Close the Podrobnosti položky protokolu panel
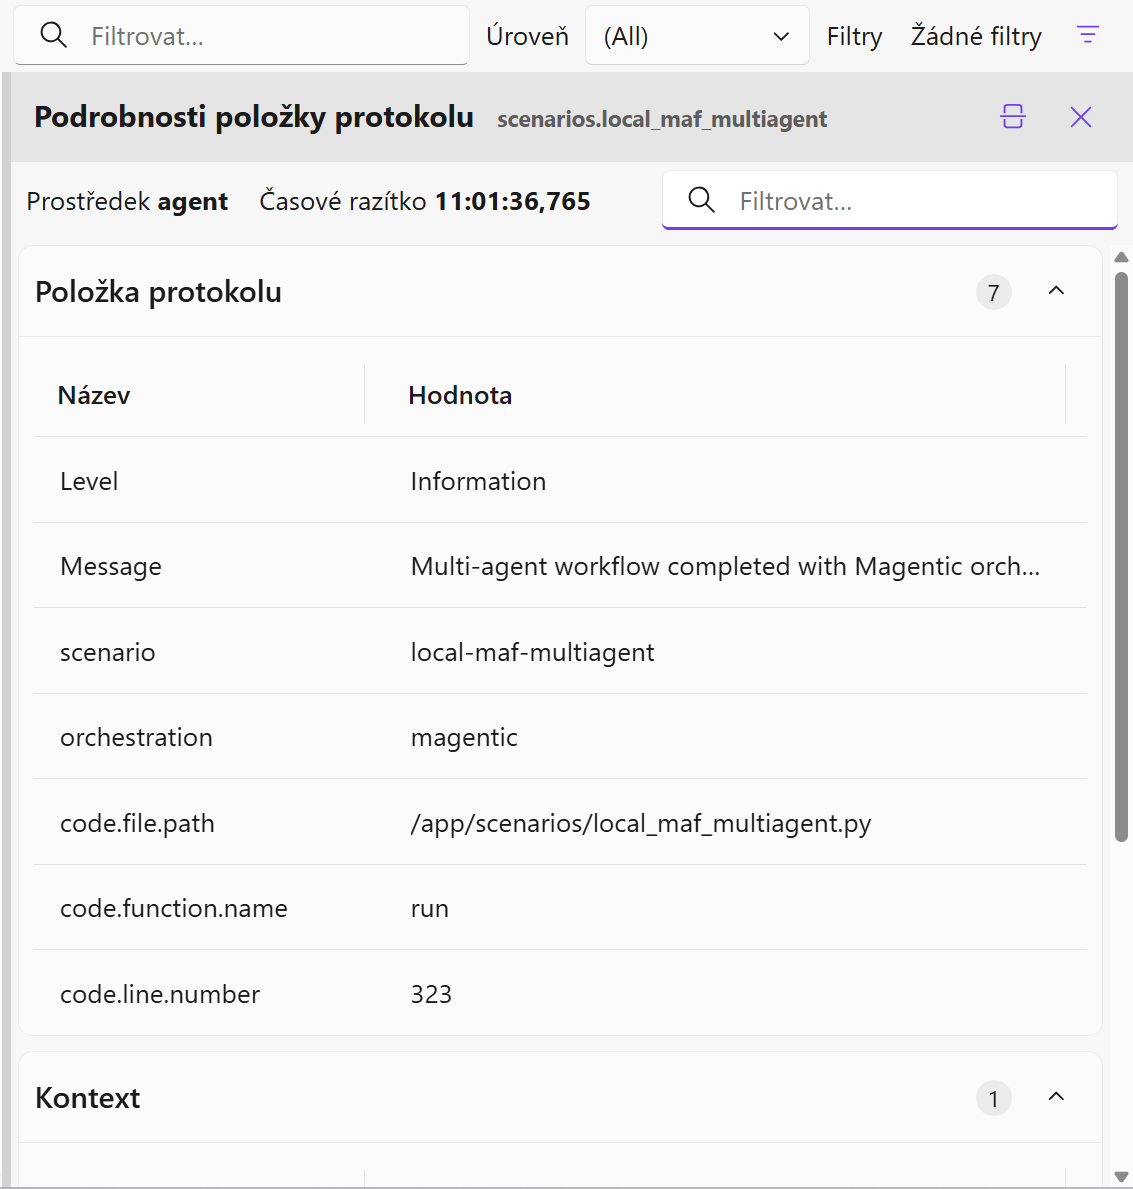 1081,117
